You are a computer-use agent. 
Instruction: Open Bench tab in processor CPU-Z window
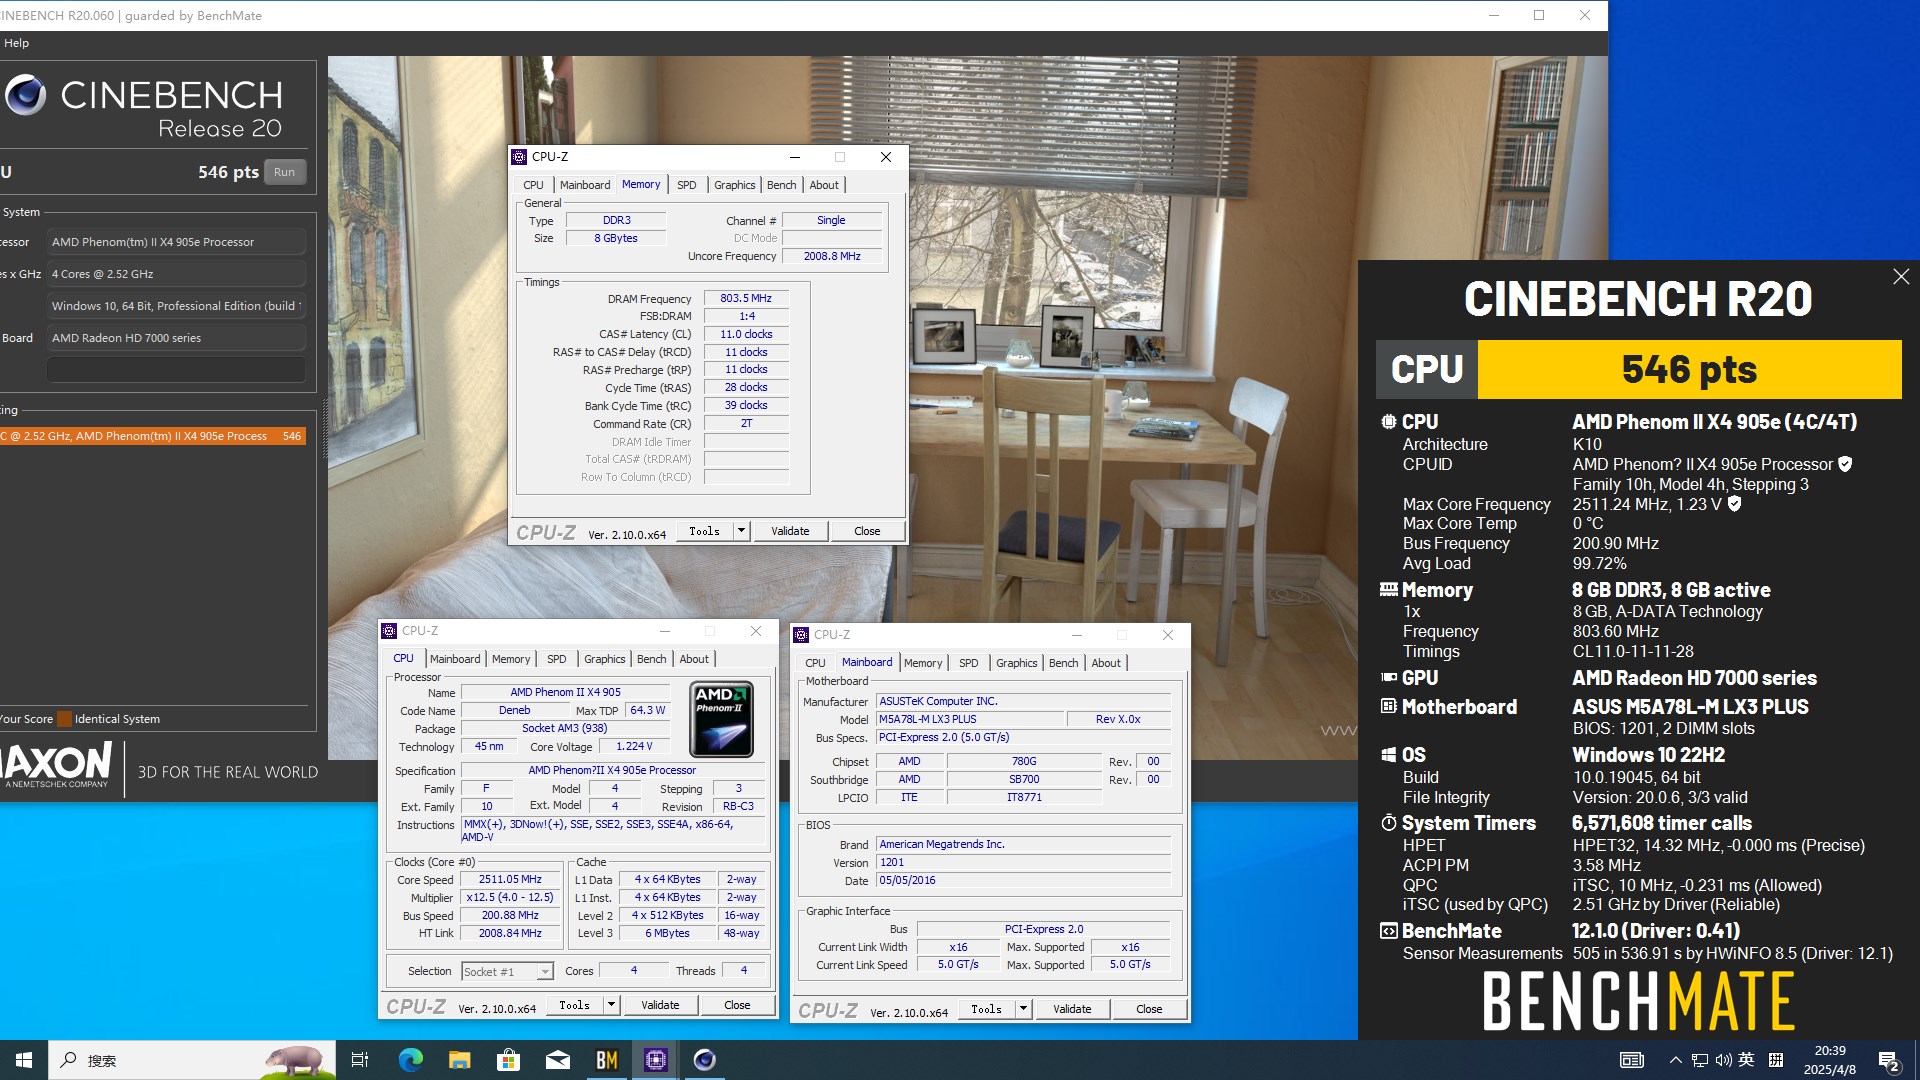(651, 659)
